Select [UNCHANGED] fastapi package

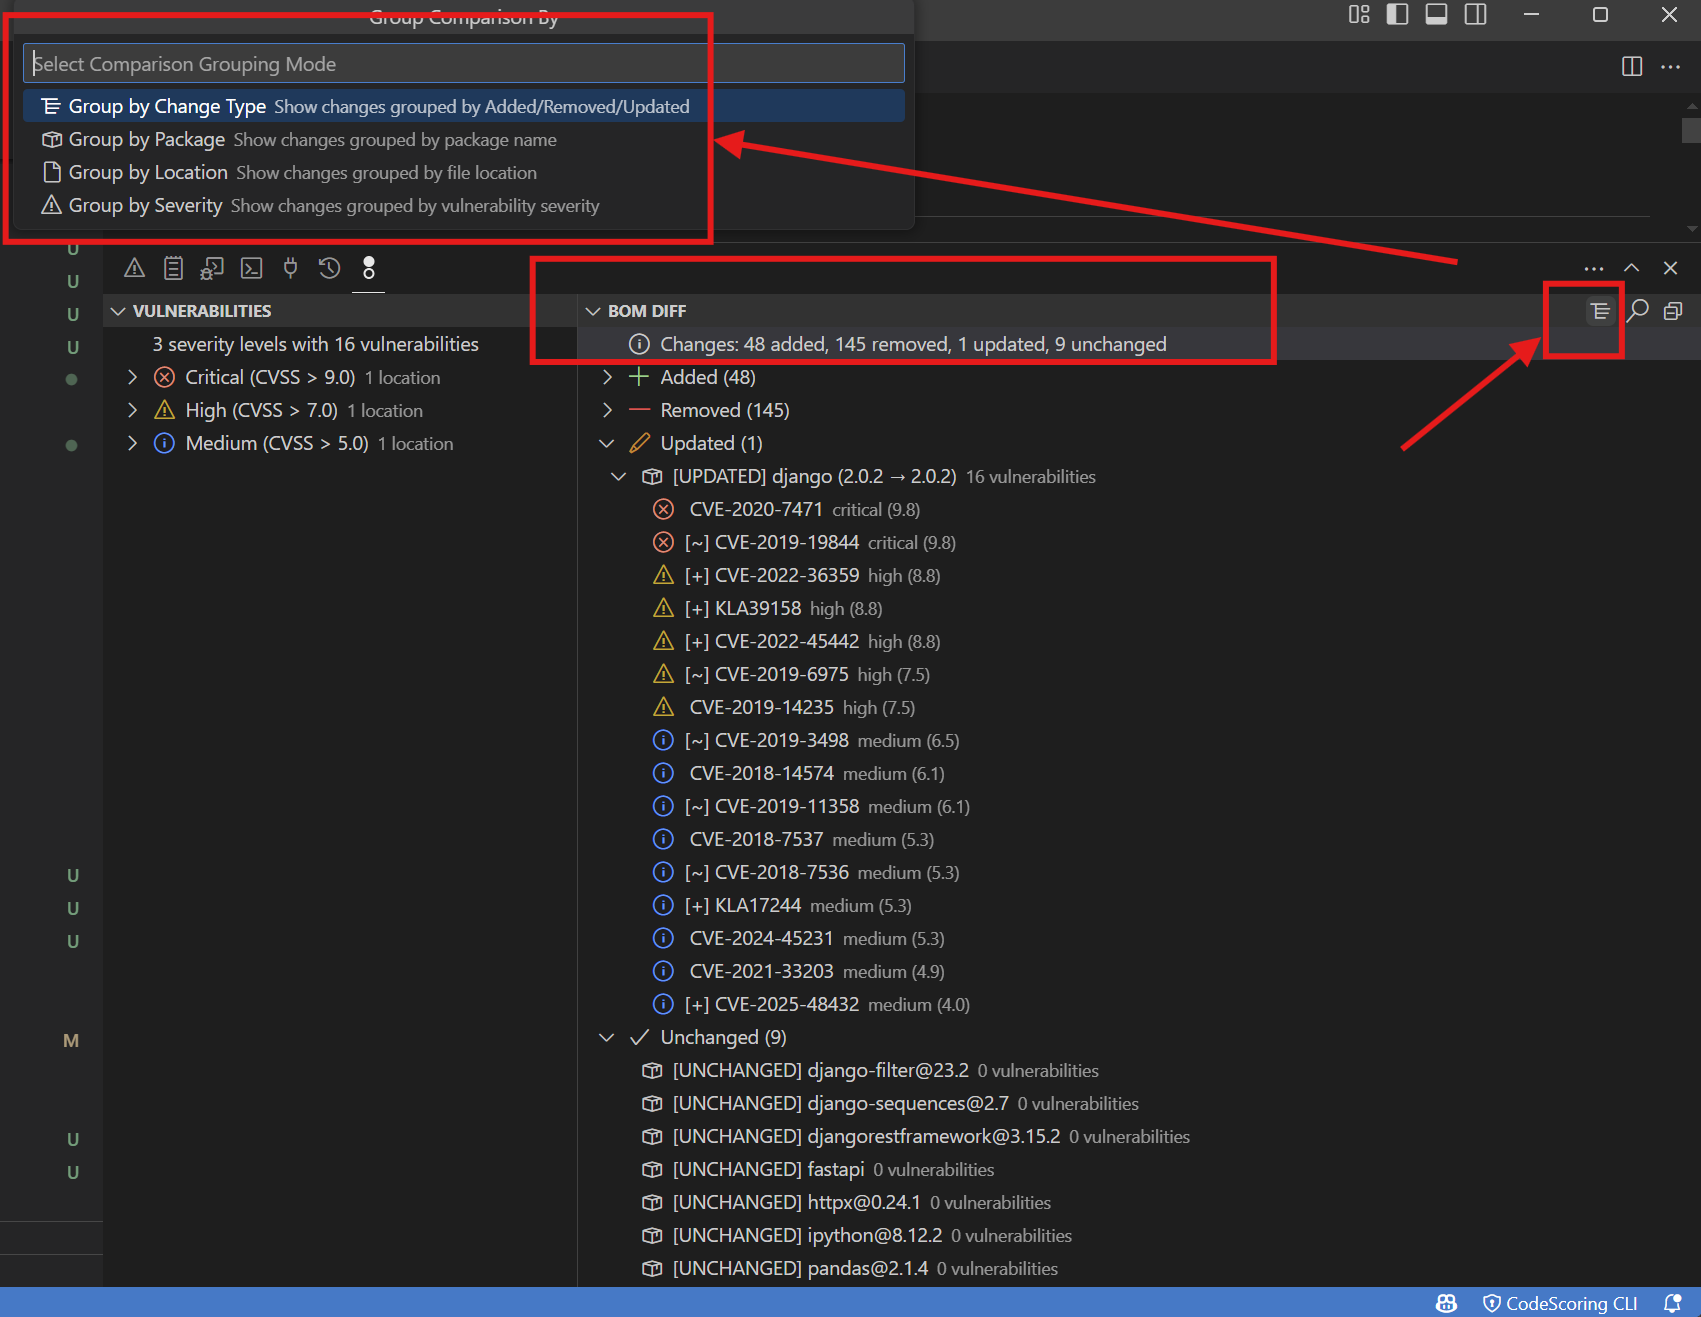[x=1139, y=1169]
